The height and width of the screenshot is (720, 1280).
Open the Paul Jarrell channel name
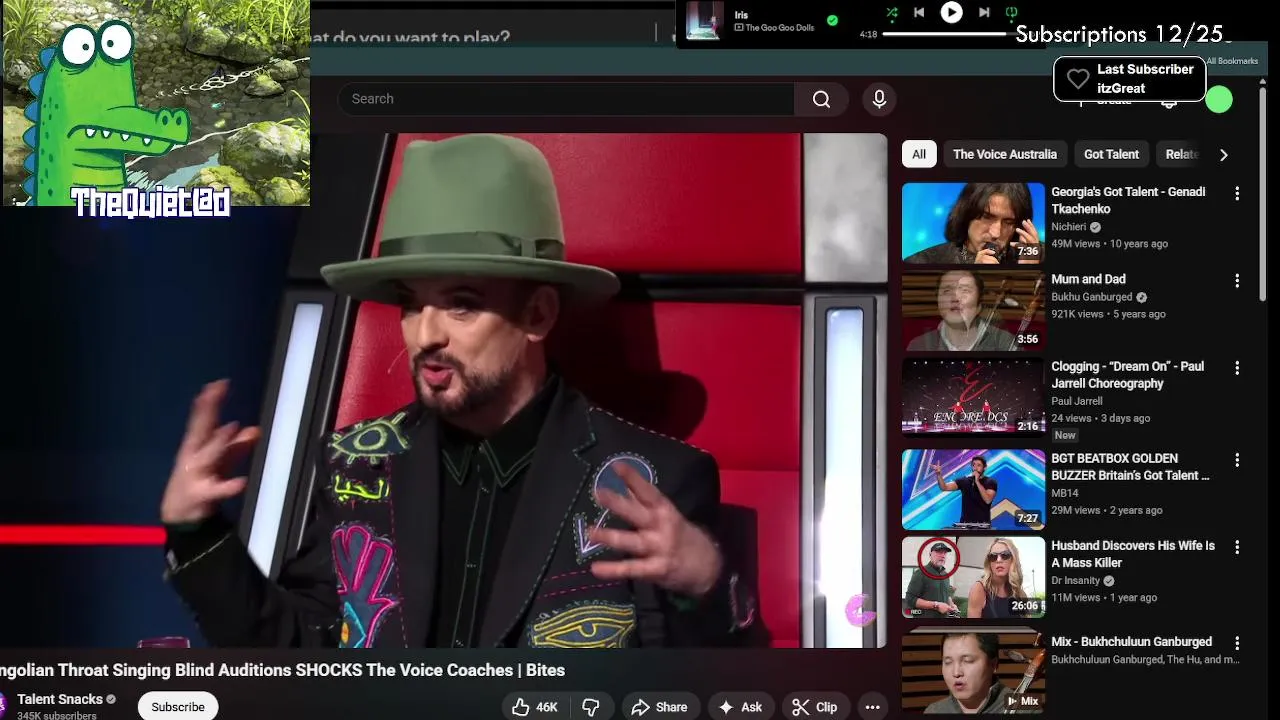[x=1077, y=401]
